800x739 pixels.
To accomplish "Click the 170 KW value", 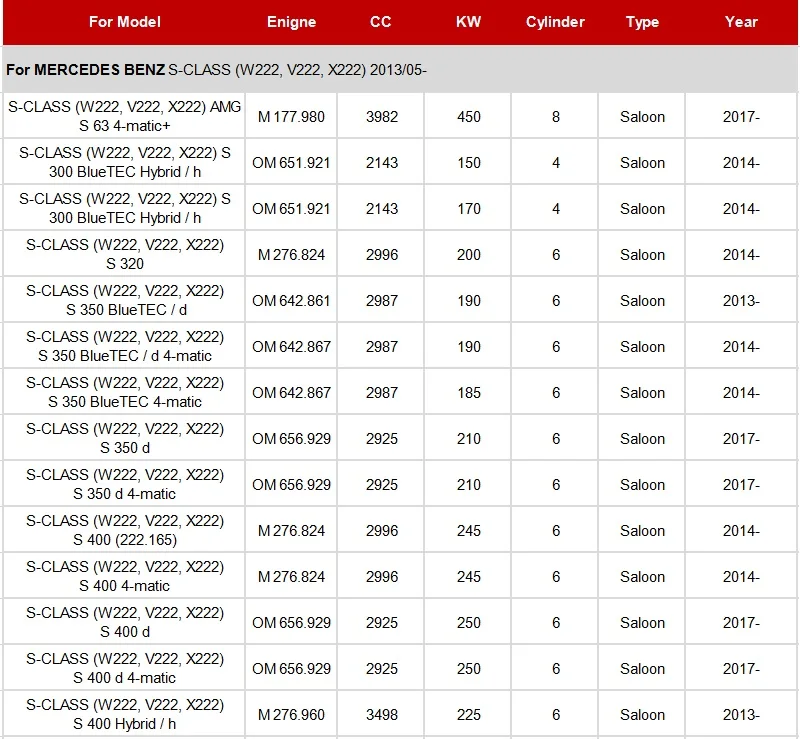I will [x=469, y=209].
